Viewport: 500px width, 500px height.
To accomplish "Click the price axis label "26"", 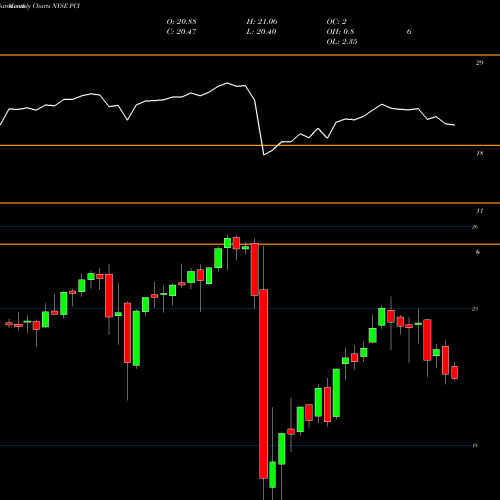I will tap(475, 227).
